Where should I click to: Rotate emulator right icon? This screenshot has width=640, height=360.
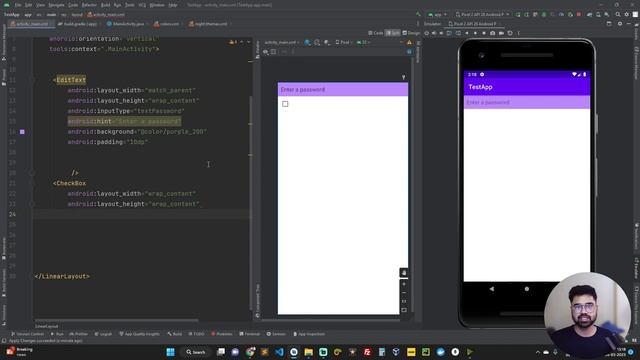[458, 33]
